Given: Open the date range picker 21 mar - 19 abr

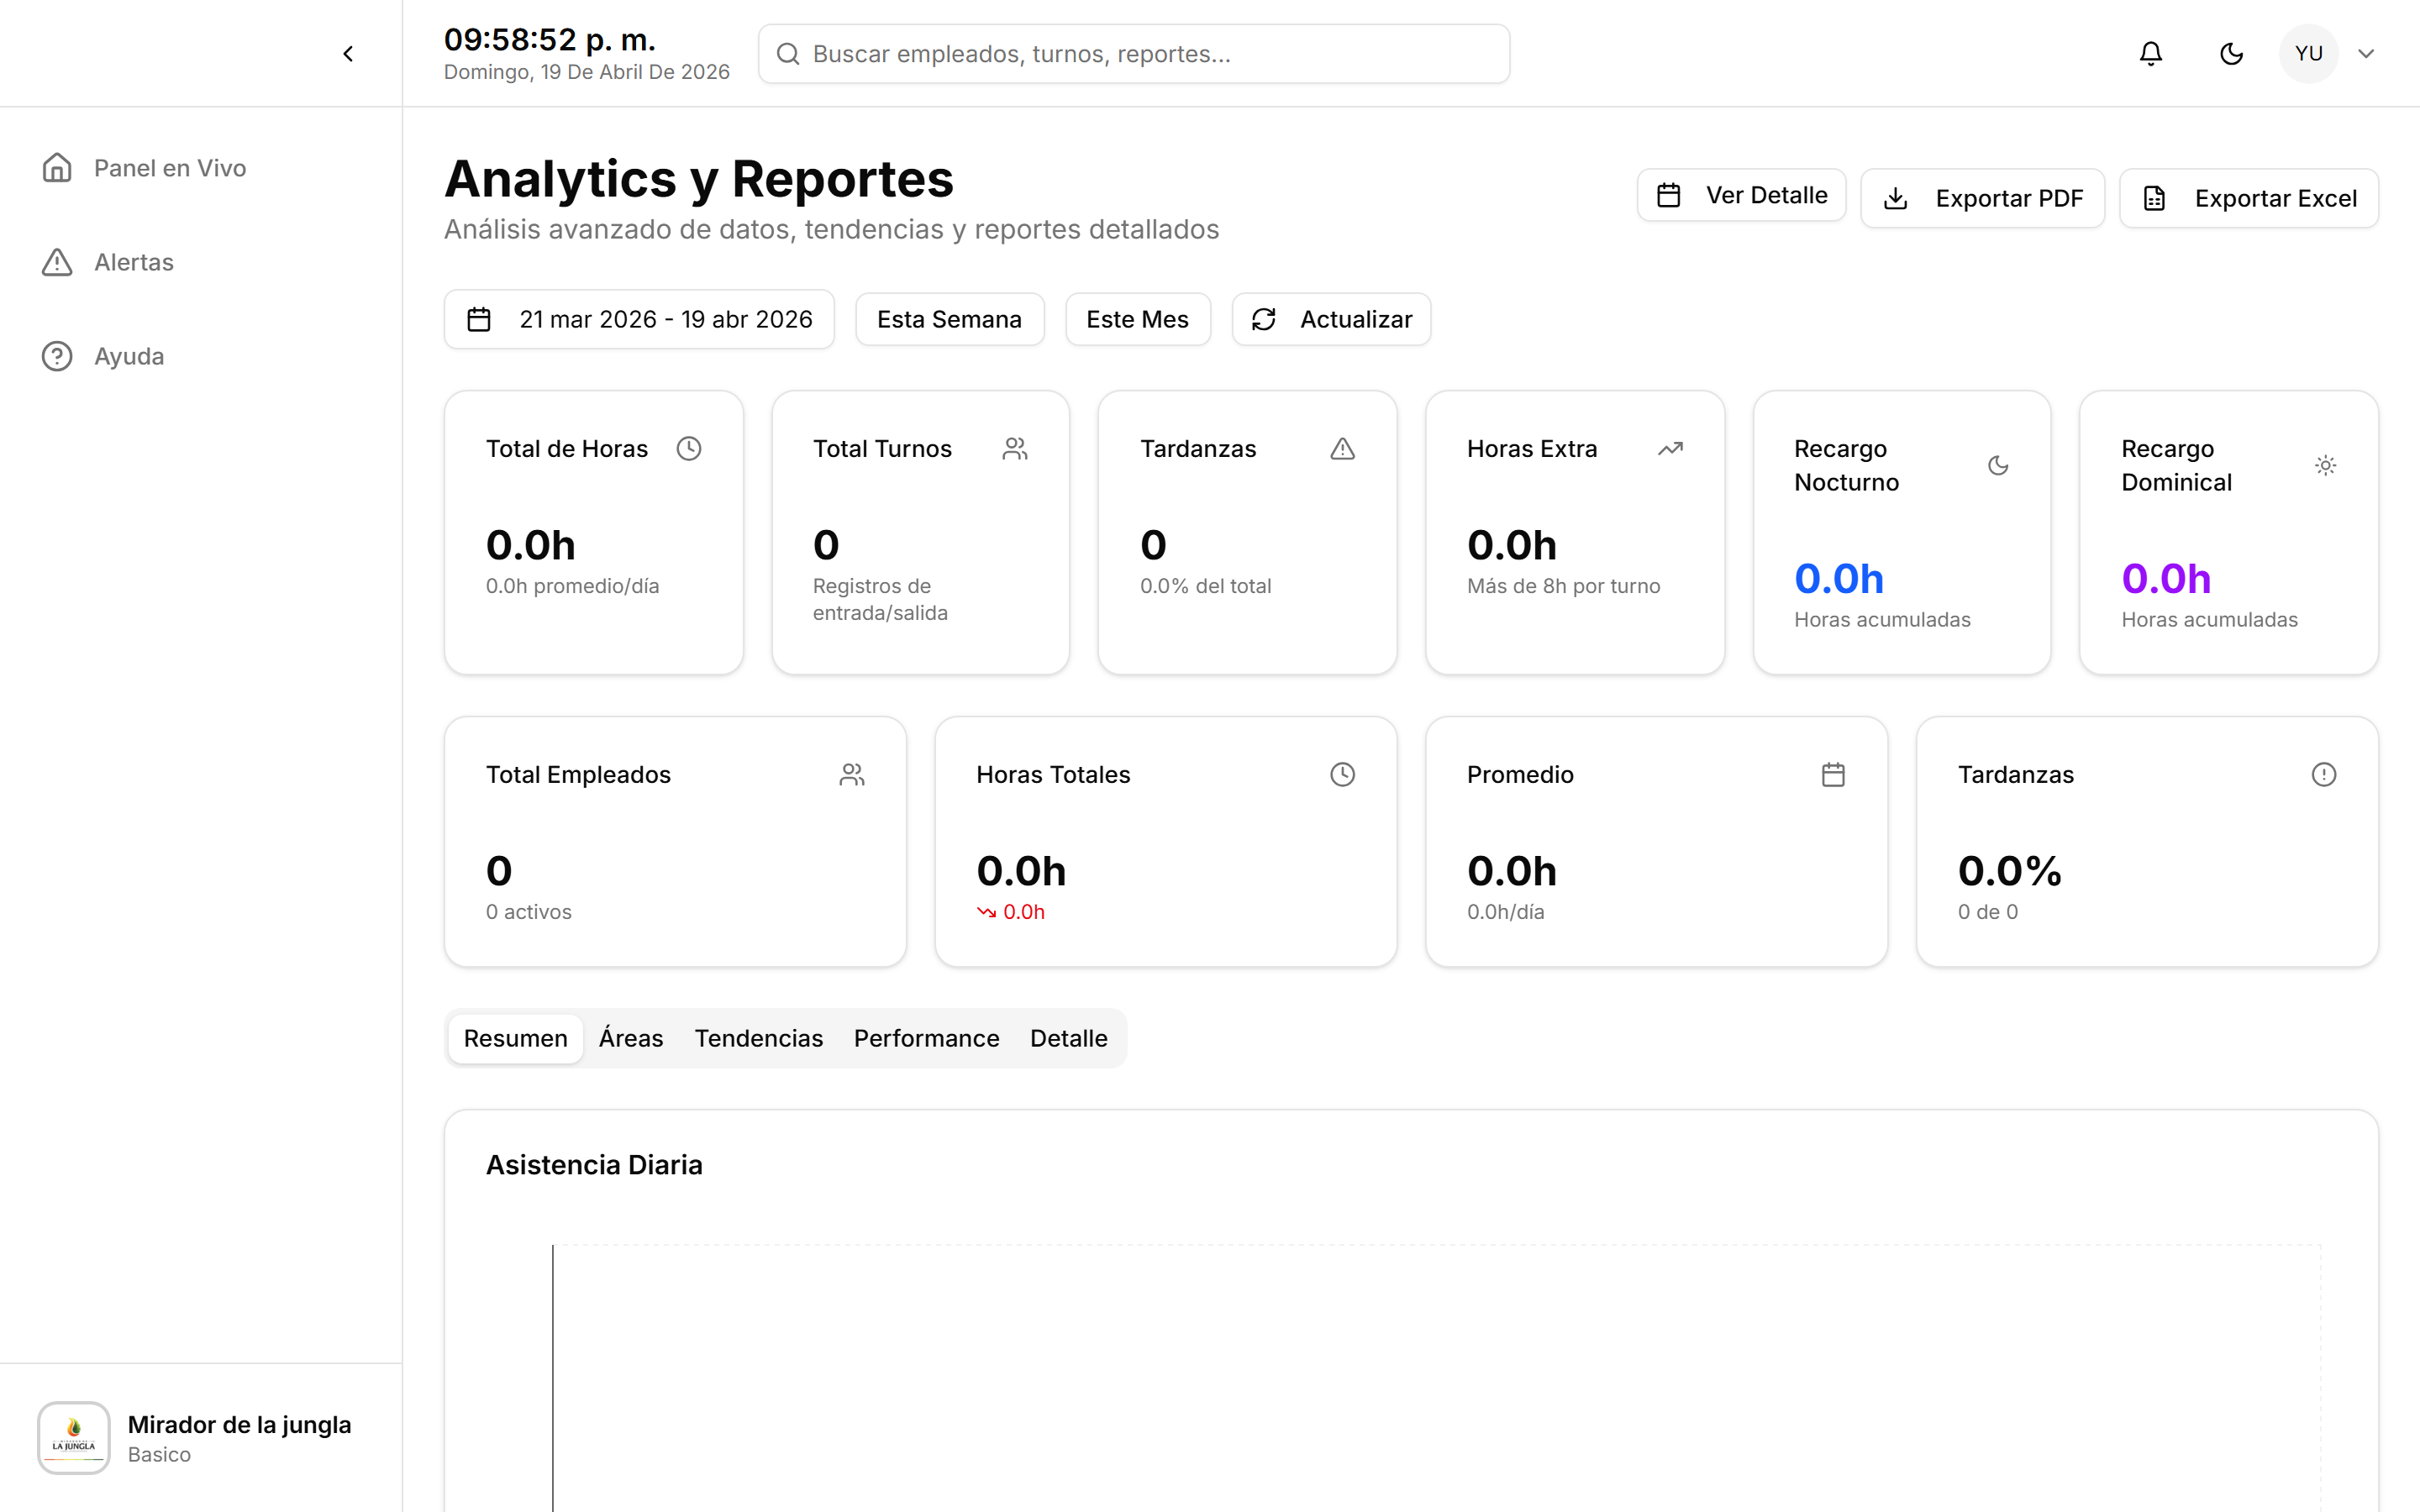Looking at the screenshot, I should click(x=639, y=319).
